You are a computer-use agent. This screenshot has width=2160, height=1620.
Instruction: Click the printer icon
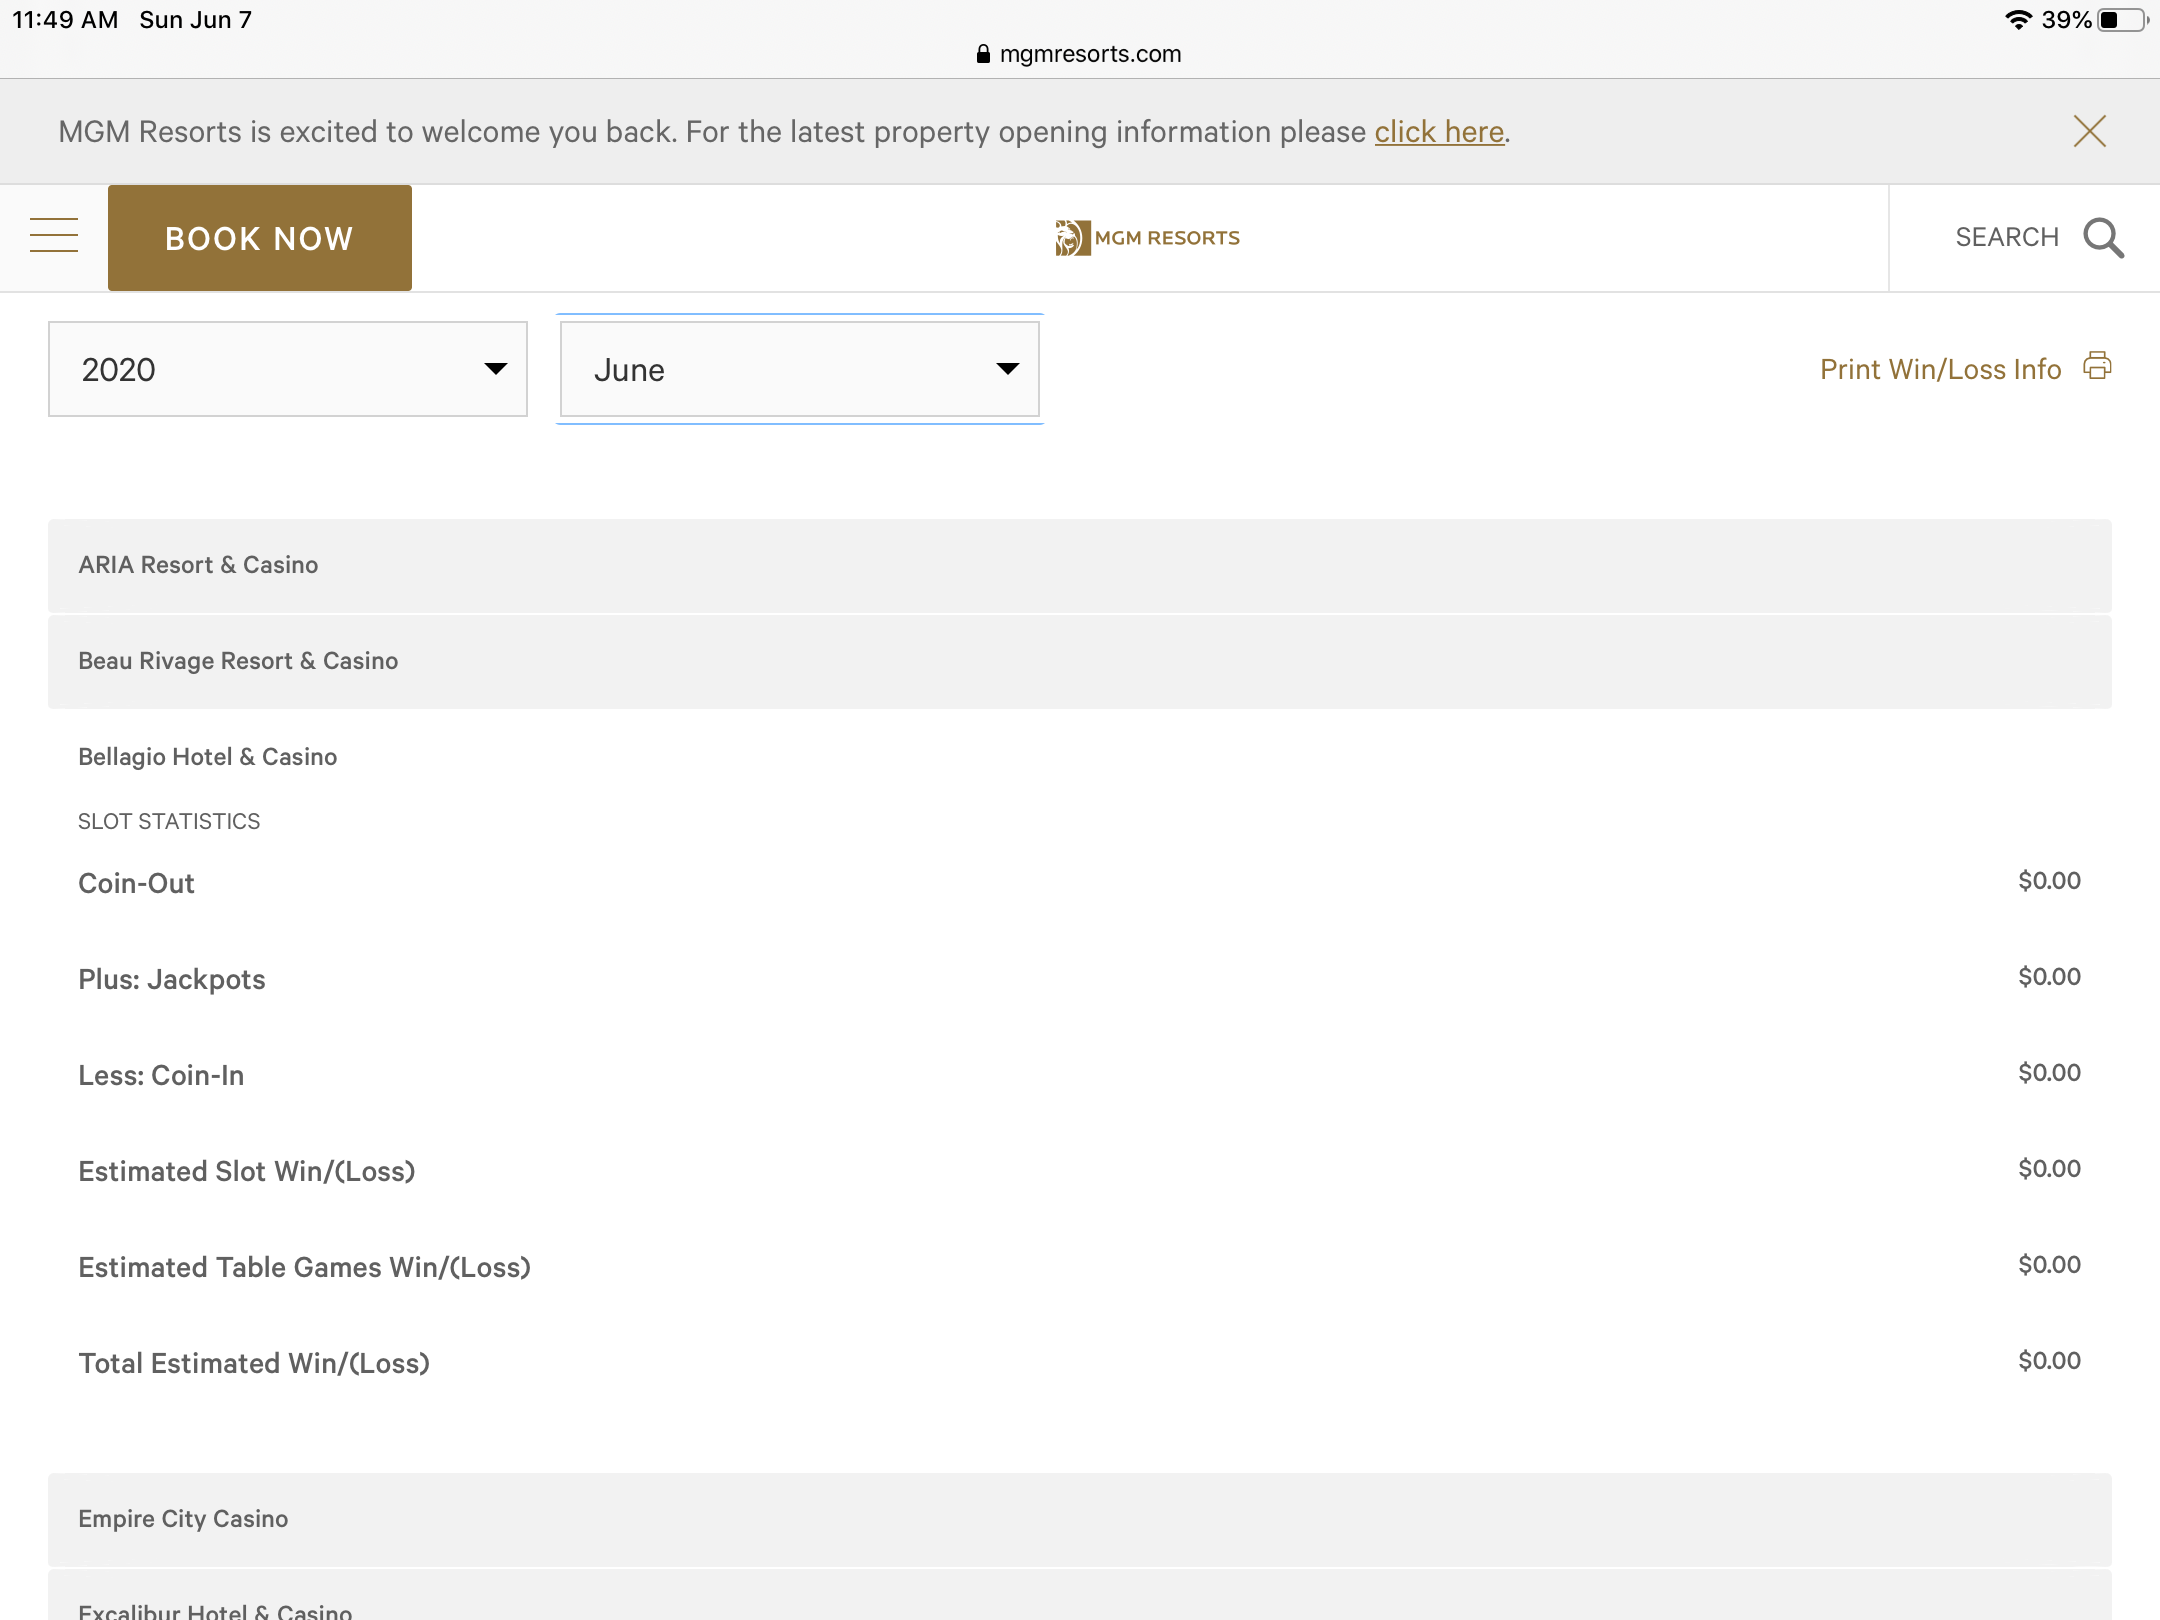pos(2097,366)
